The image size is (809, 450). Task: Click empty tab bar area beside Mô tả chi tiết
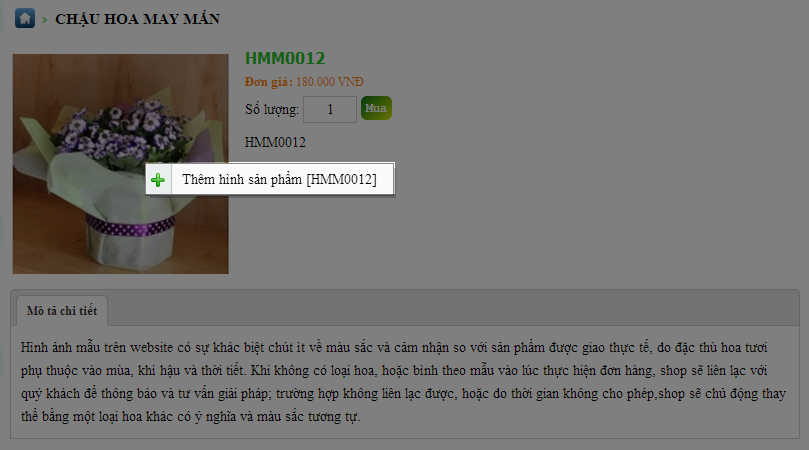tap(453, 309)
